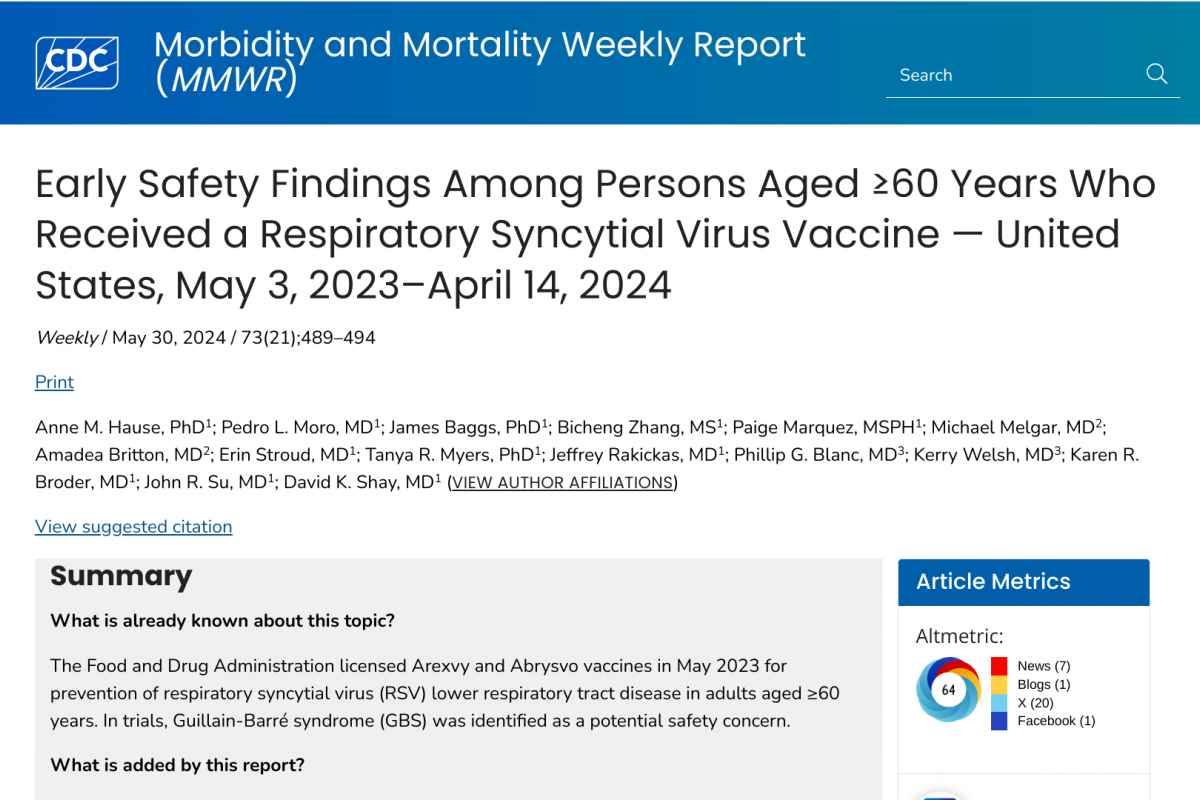Select News (7) altmetric entry

click(1044, 666)
